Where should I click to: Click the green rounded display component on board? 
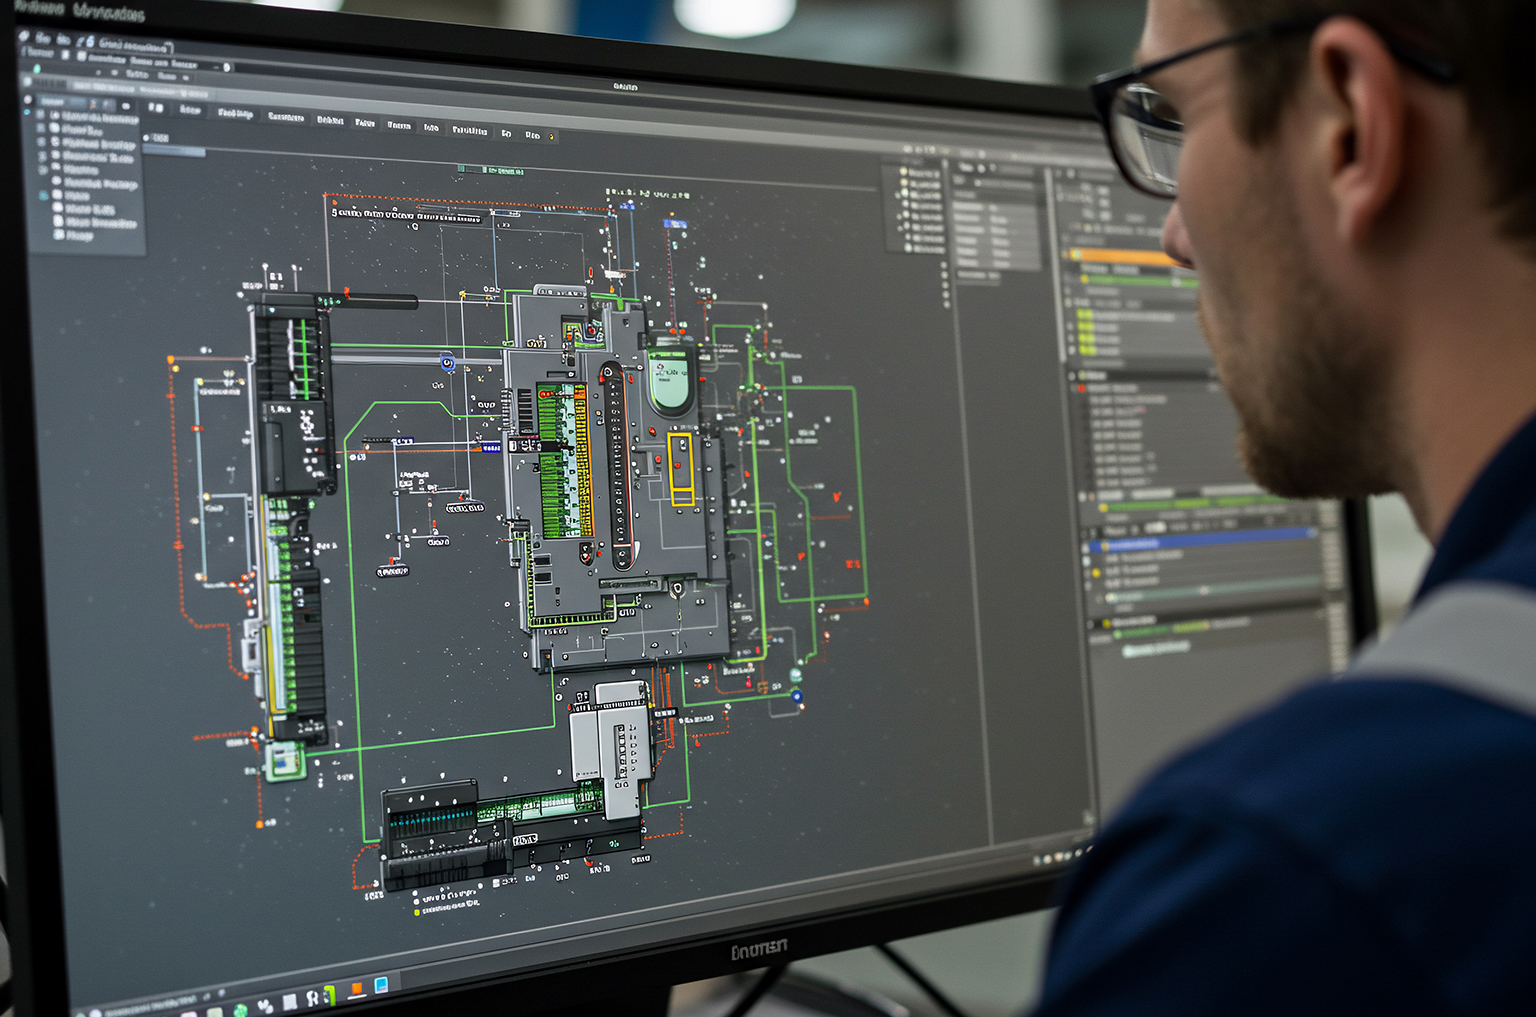669,381
